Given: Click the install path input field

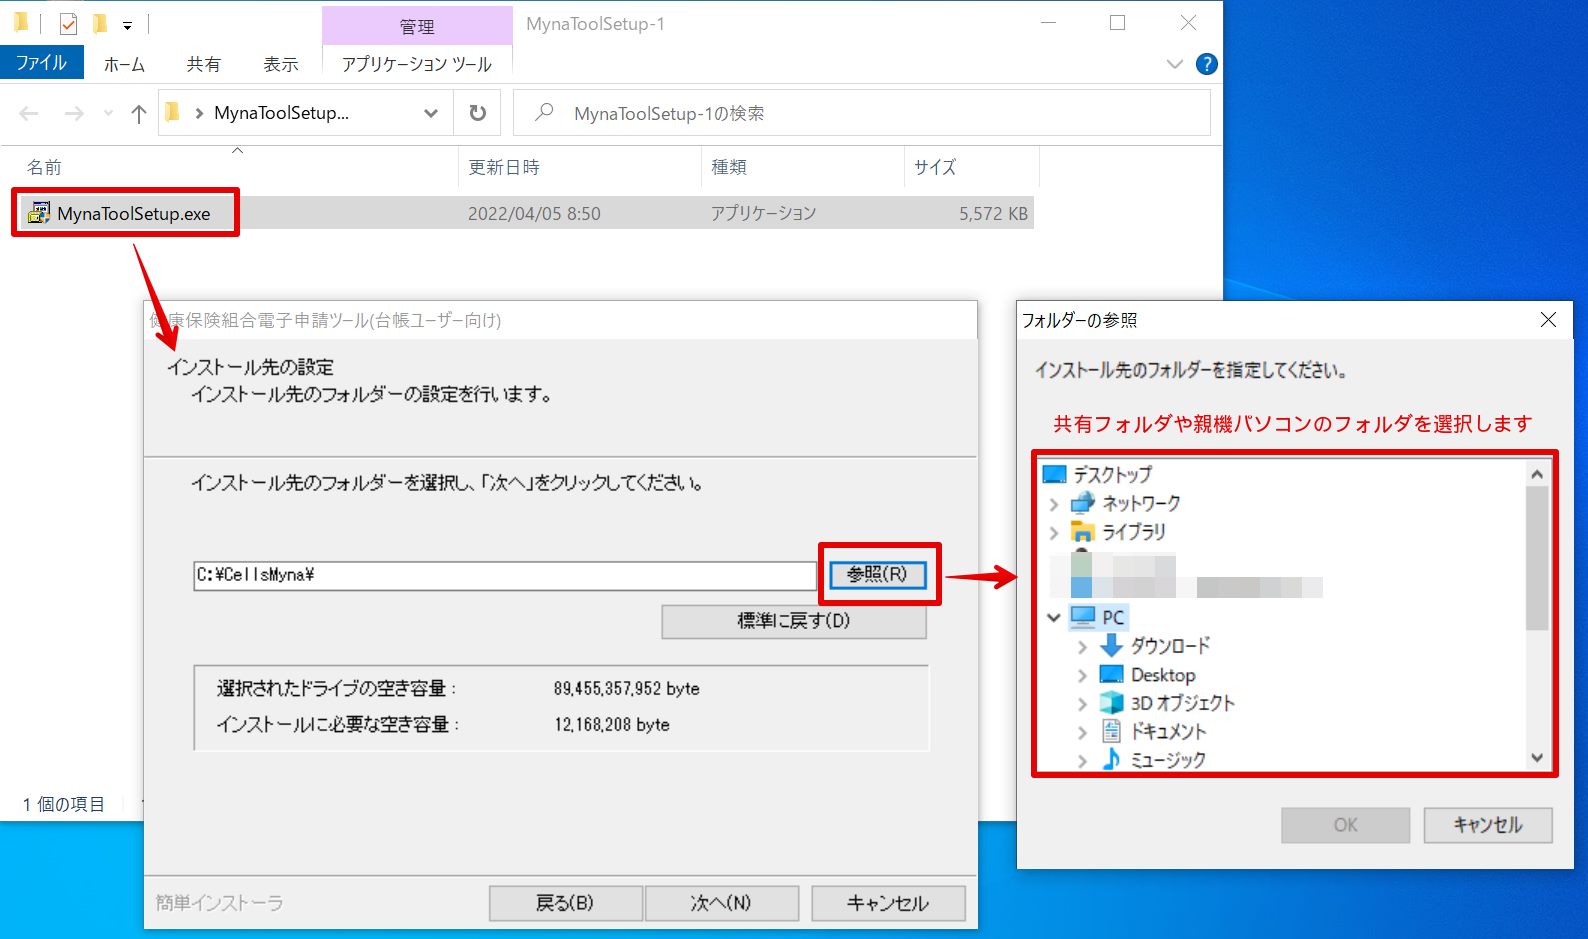Looking at the screenshot, I should 505,575.
